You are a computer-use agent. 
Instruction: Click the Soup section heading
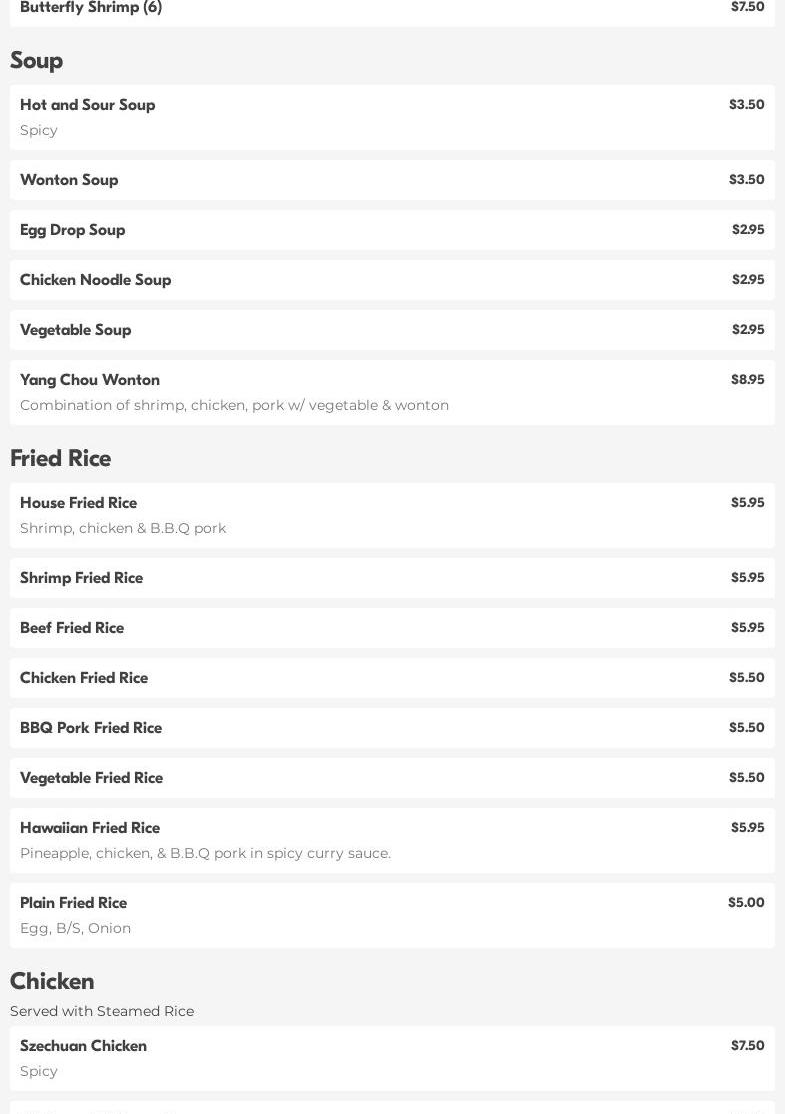pyautogui.click(x=37, y=61)
